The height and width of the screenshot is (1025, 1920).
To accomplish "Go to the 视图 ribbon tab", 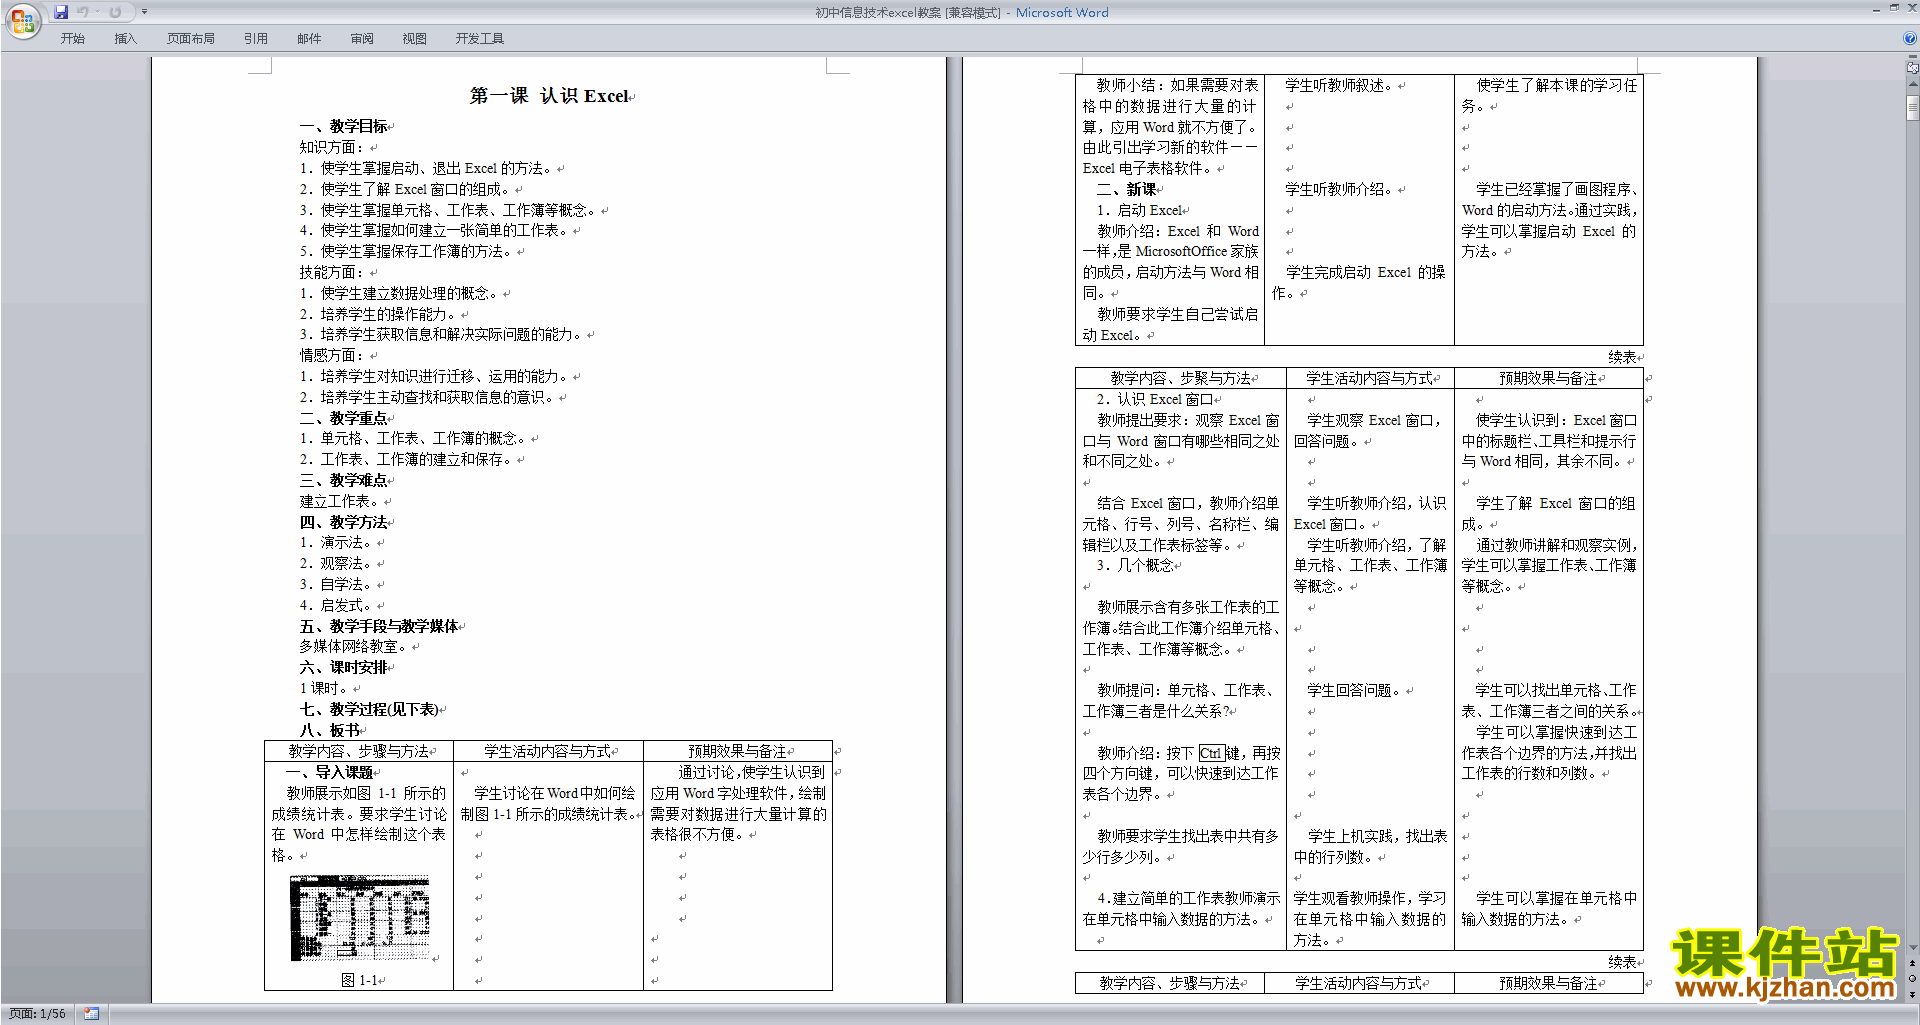I will tap(414, 39).
